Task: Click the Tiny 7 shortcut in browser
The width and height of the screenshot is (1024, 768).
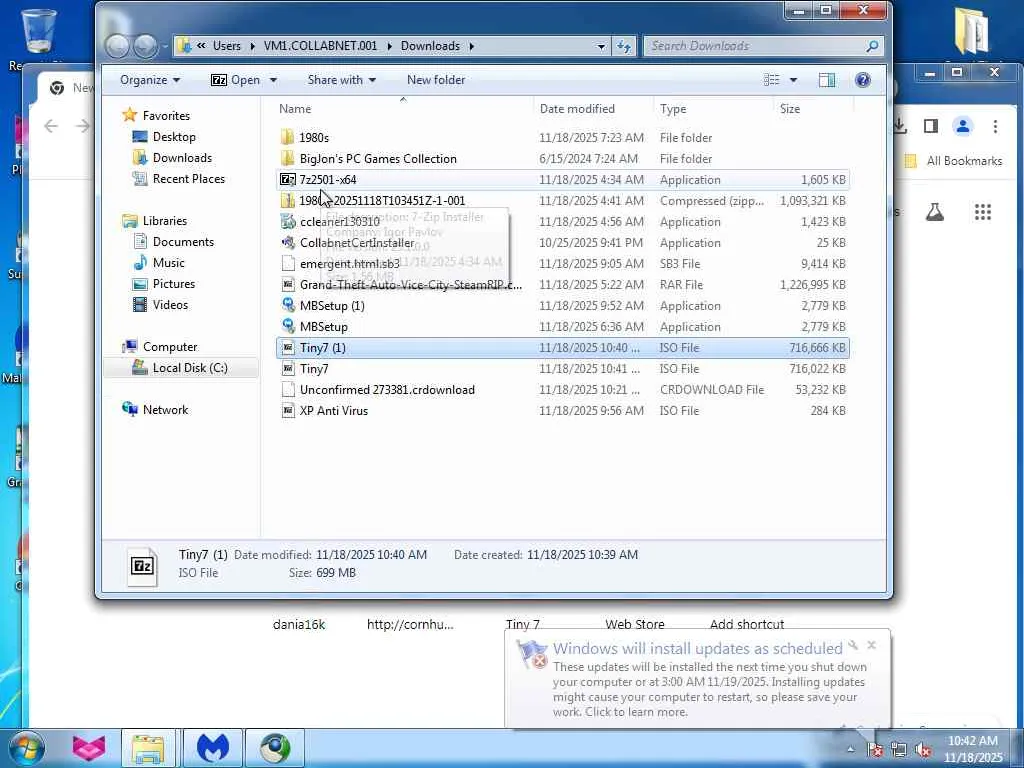Action: (522, 624)
